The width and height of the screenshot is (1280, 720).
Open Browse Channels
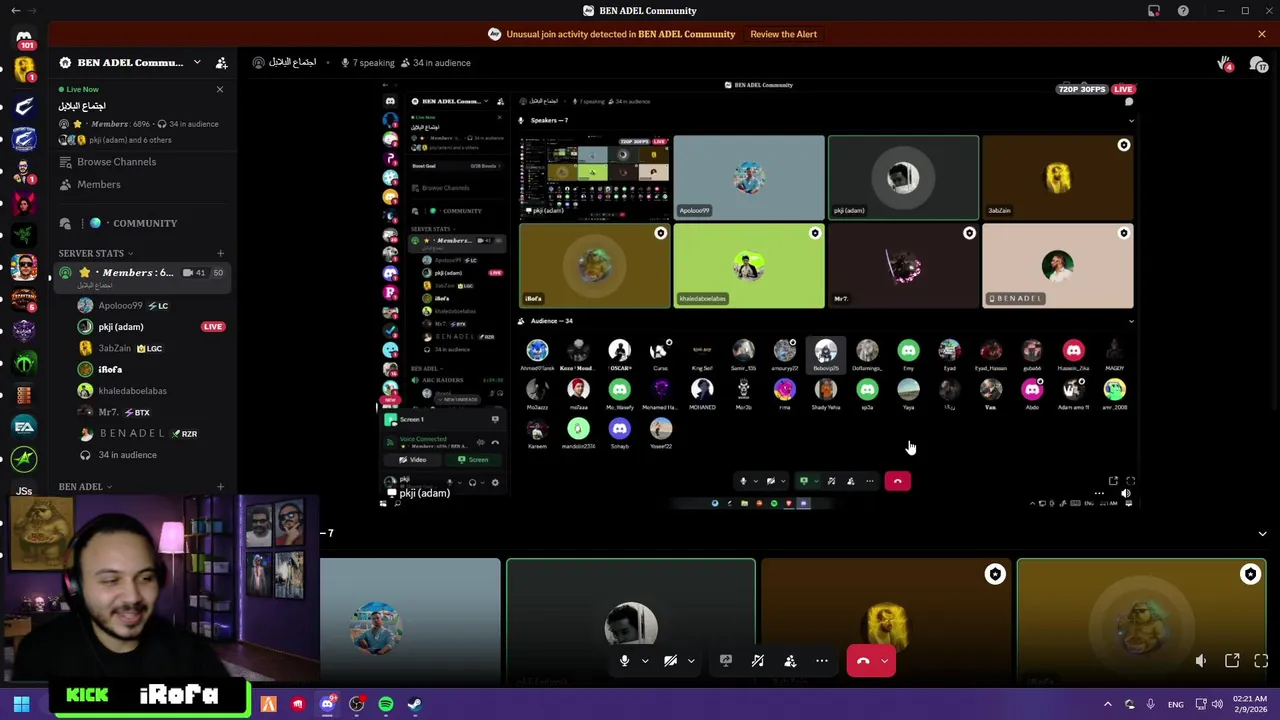[x=116, y=162]
